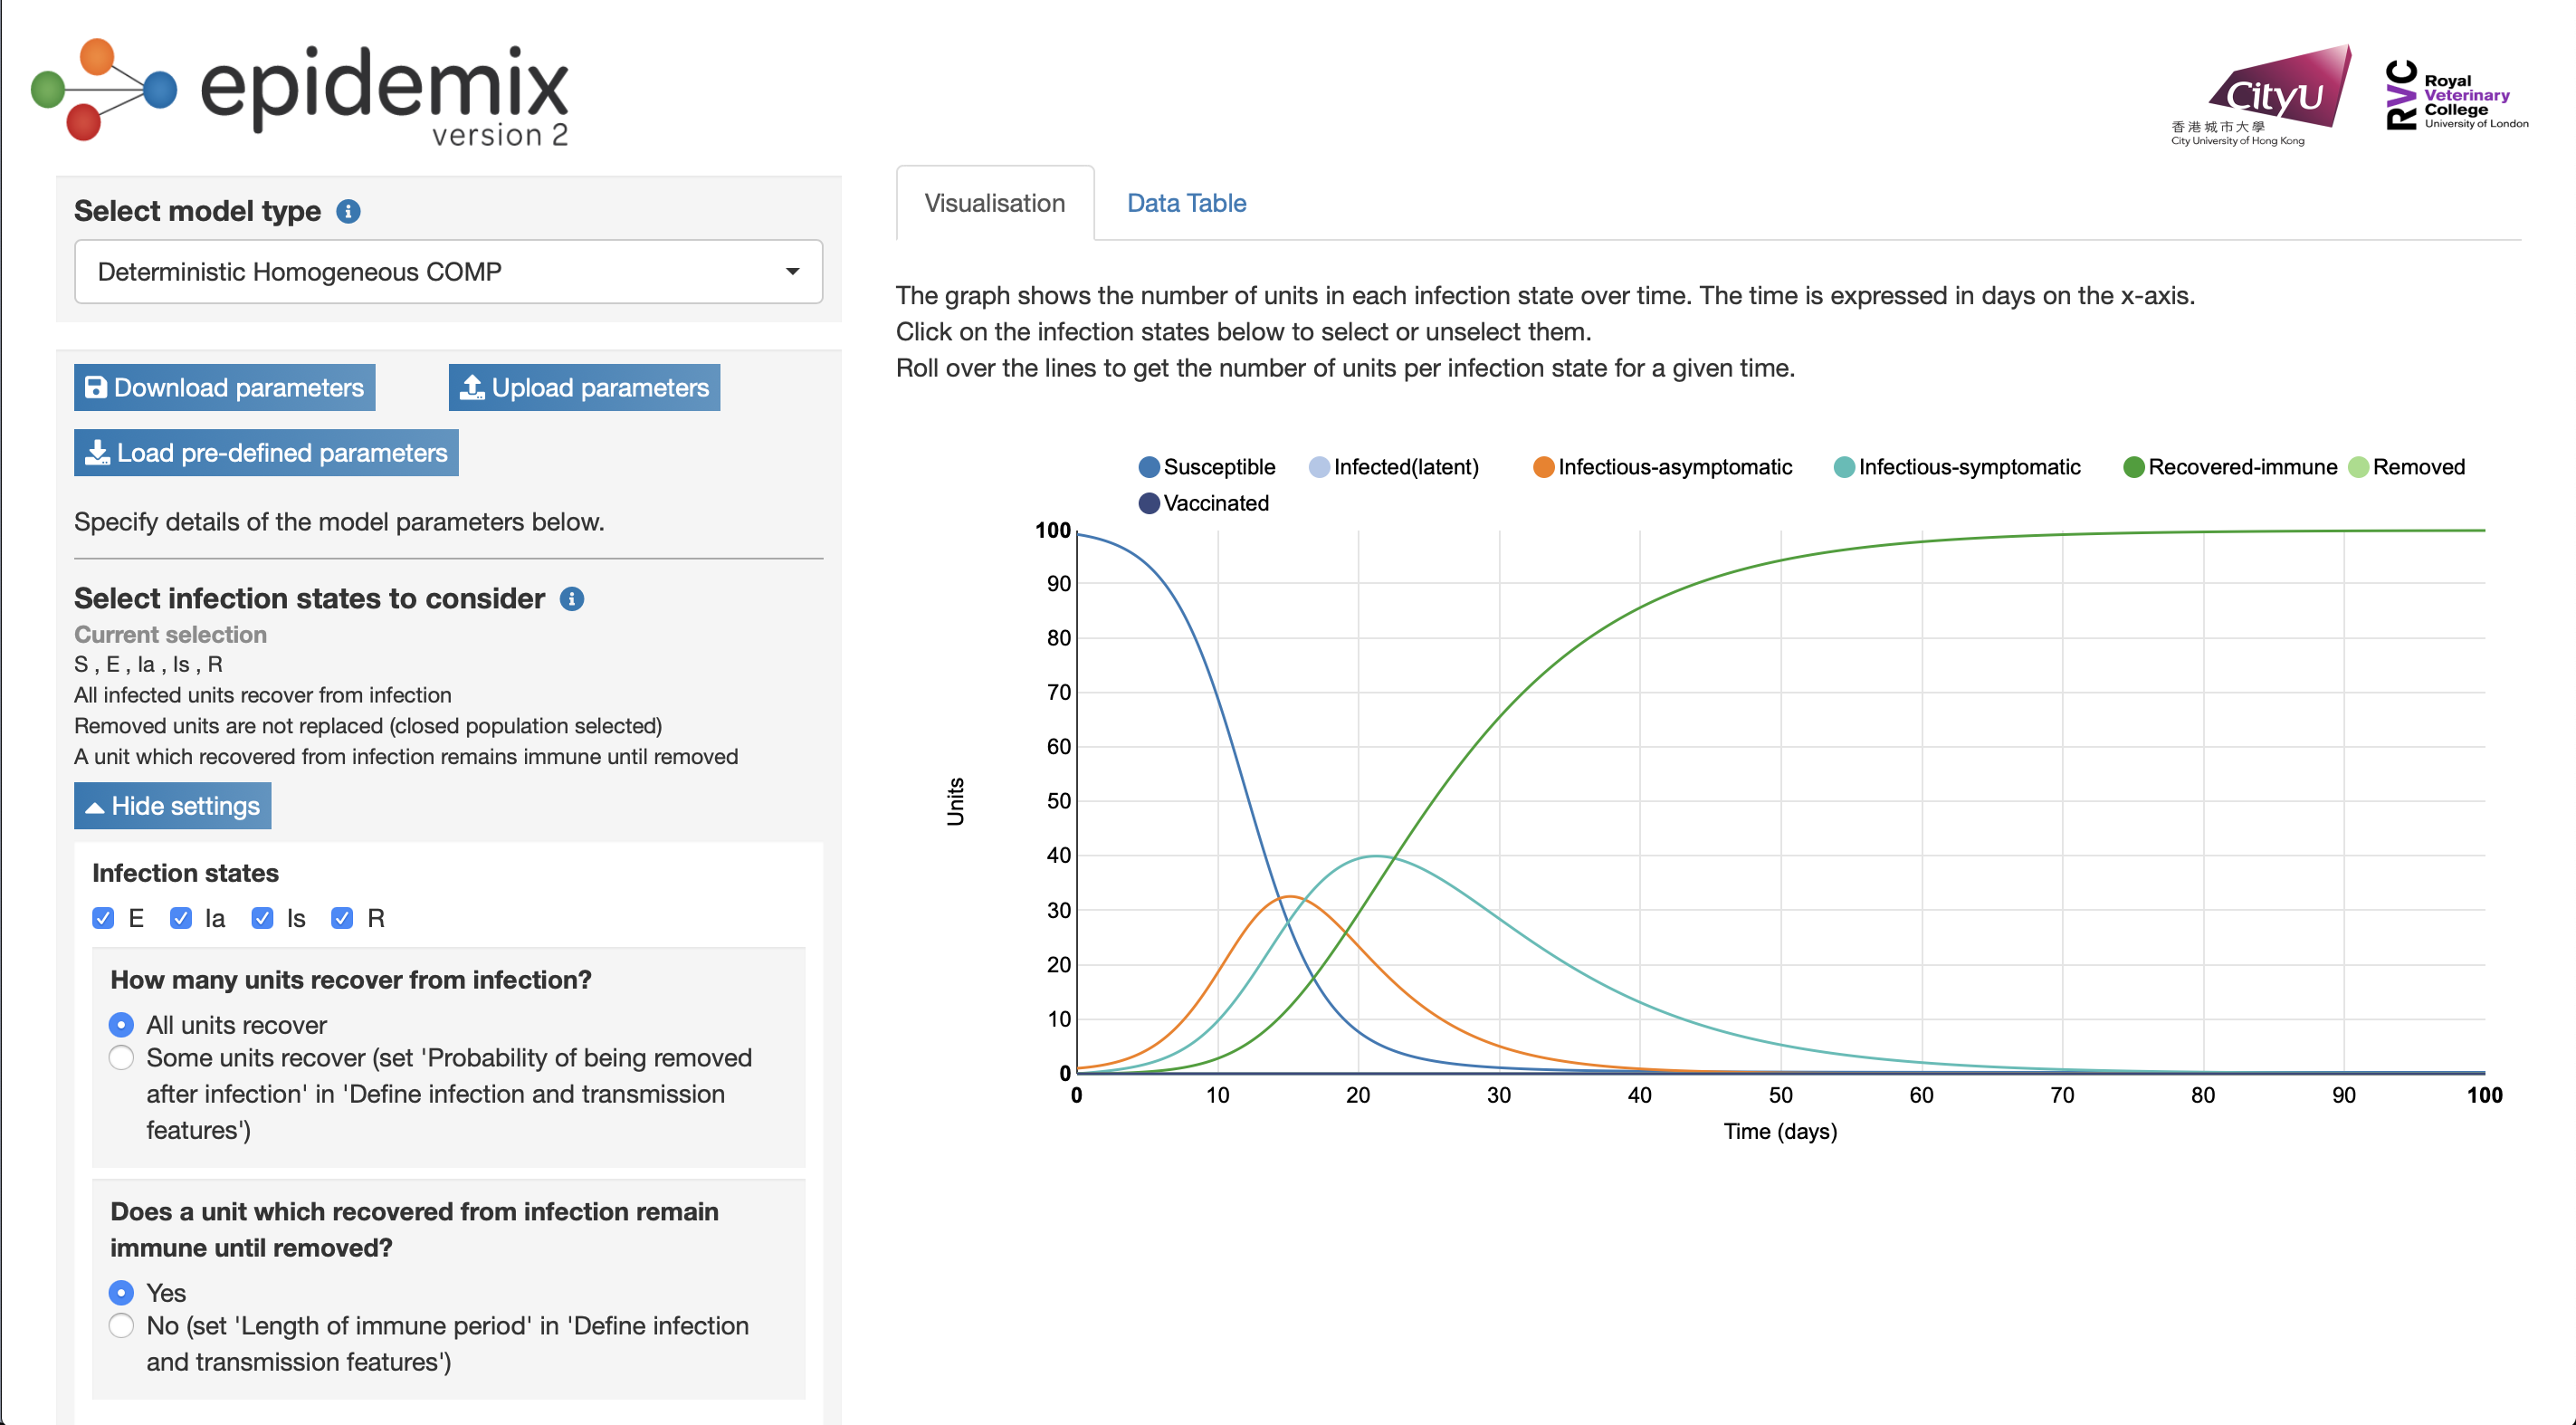Toggle the Infectious-asymptomatic legend marker
This screenshot has height=1425, width=2576.
click(1543, 467)
